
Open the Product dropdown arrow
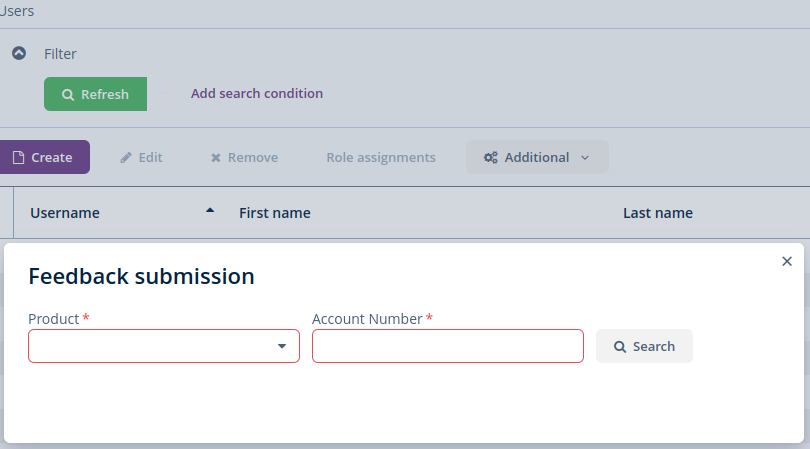[282, 346]
